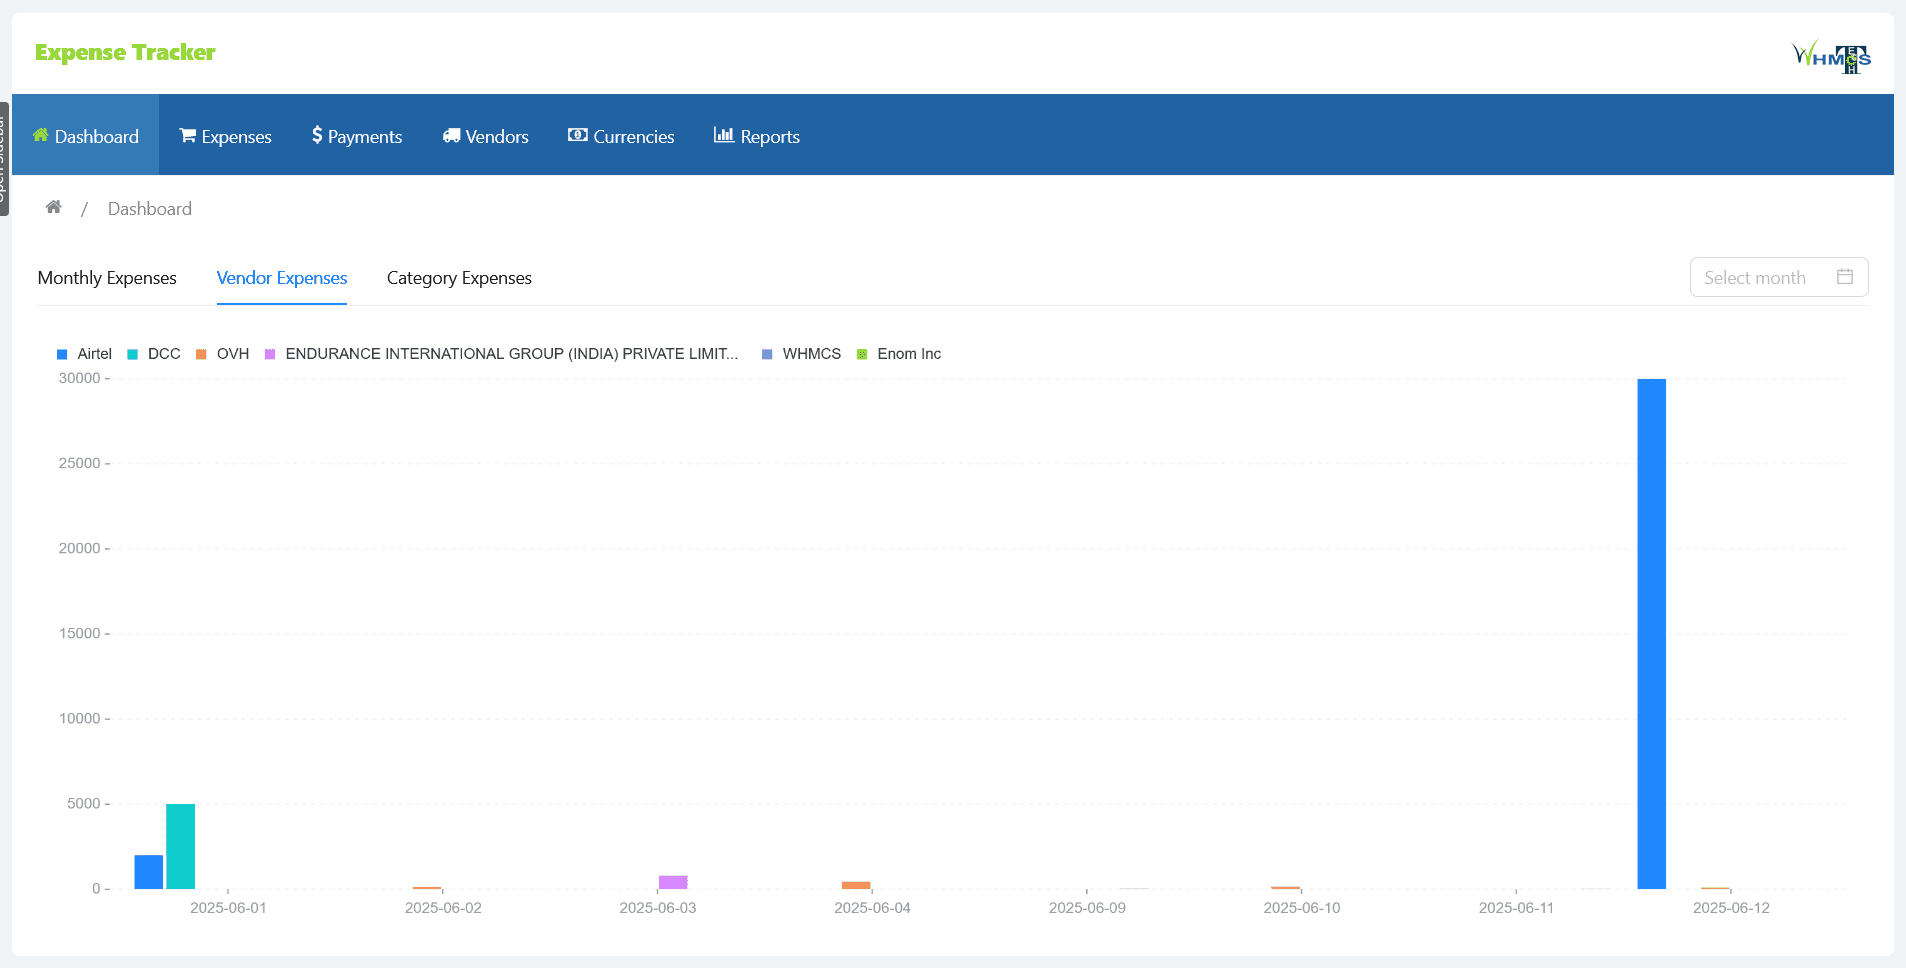
Task: Click the Enom Inc green legend swatch
Action: [862, 354]
